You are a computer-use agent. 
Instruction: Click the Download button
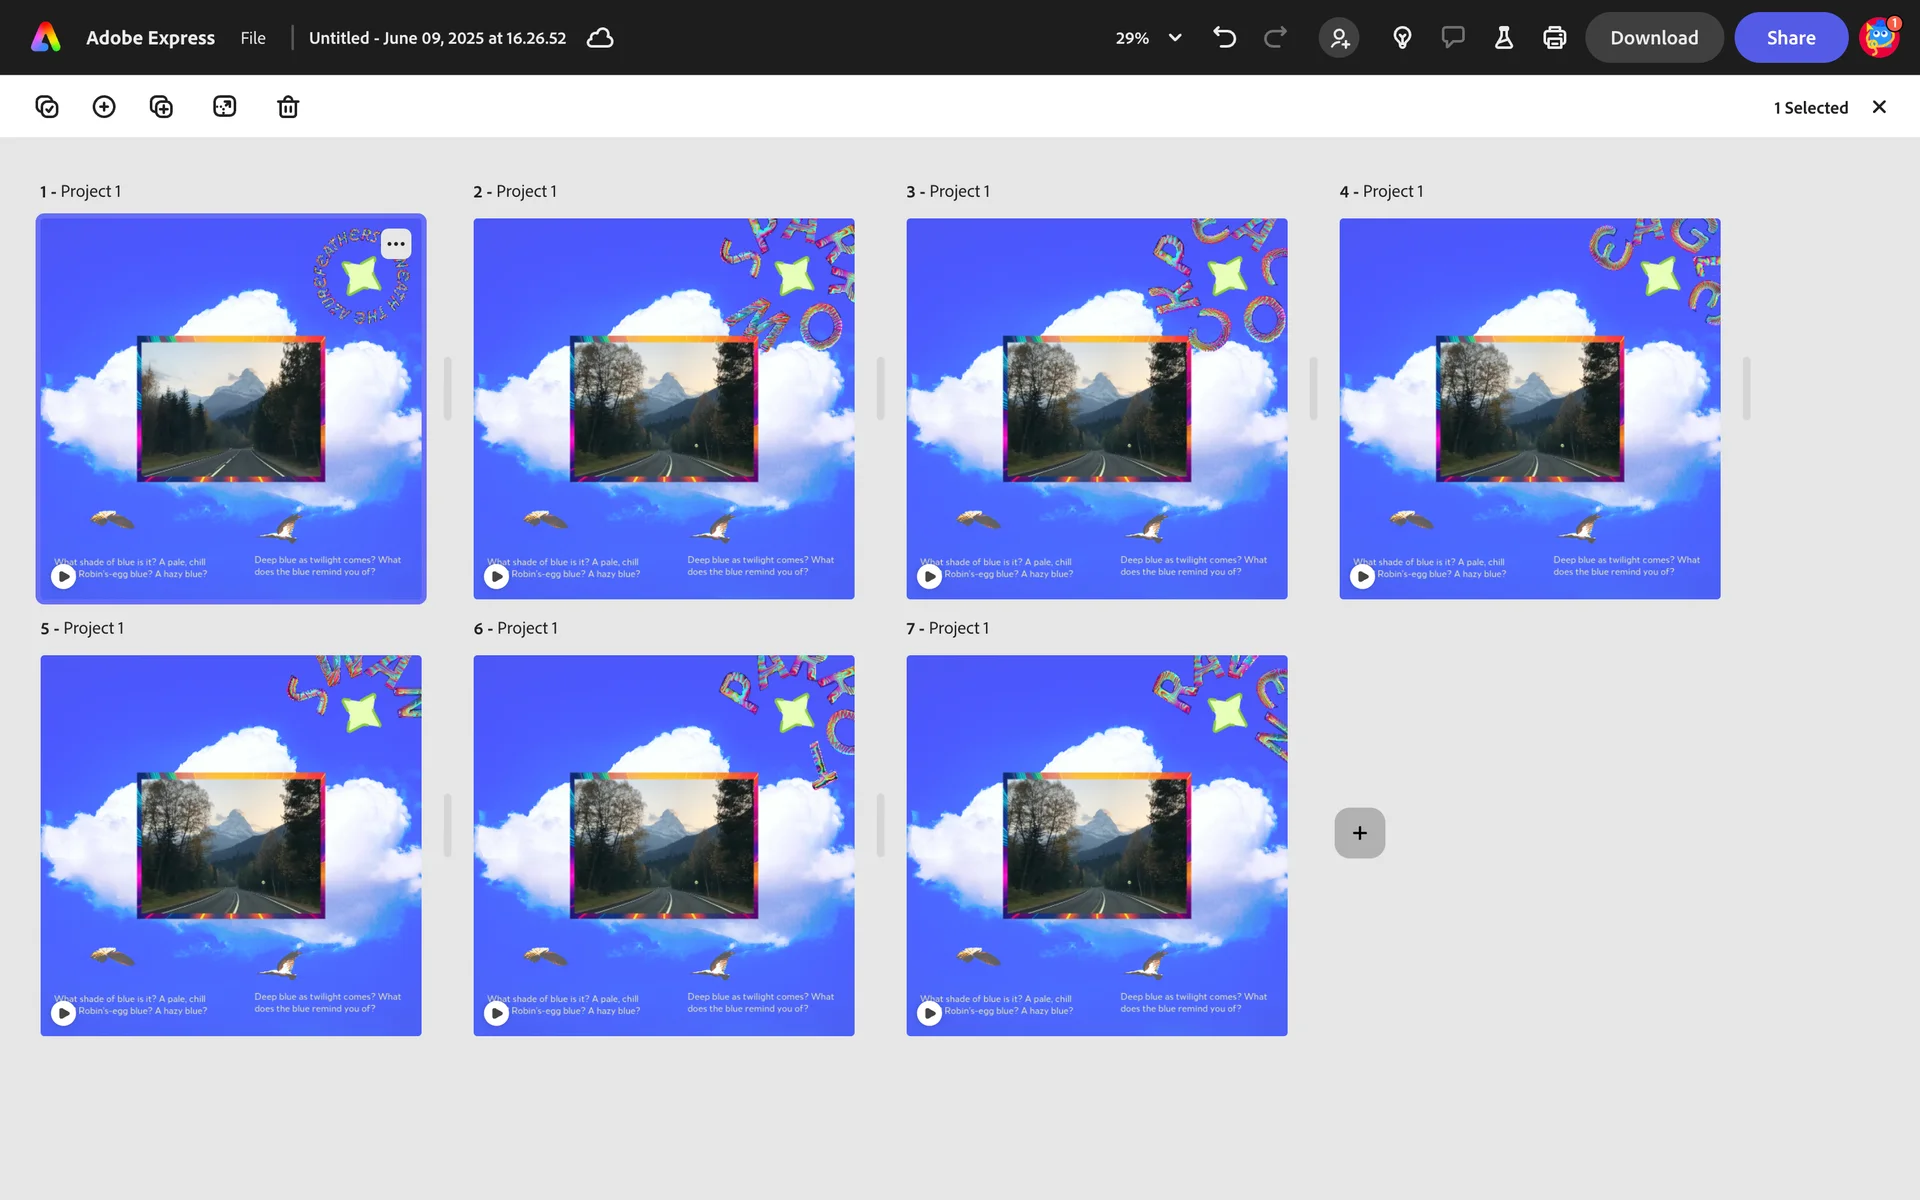pos(1654,38)
